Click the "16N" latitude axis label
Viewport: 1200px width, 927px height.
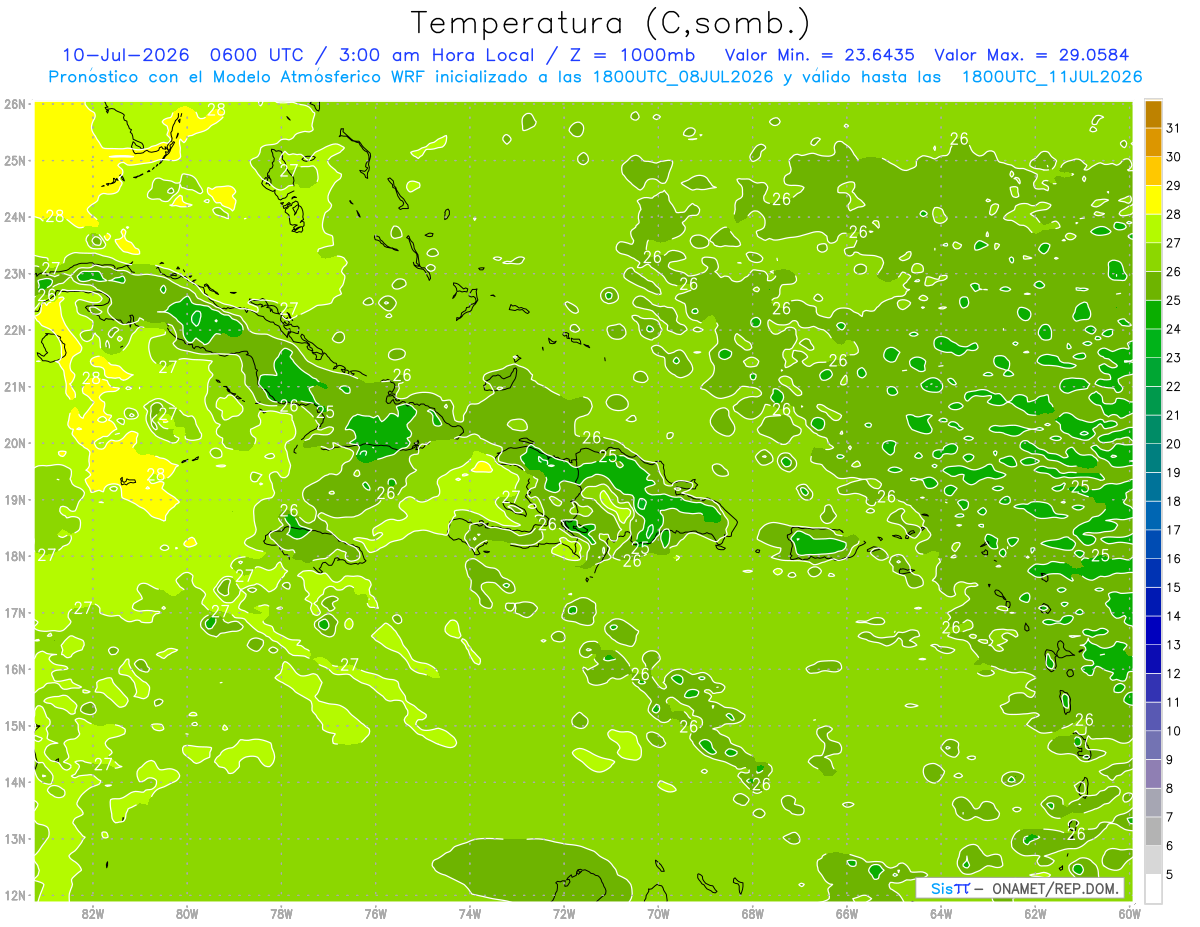pos(14,669)
